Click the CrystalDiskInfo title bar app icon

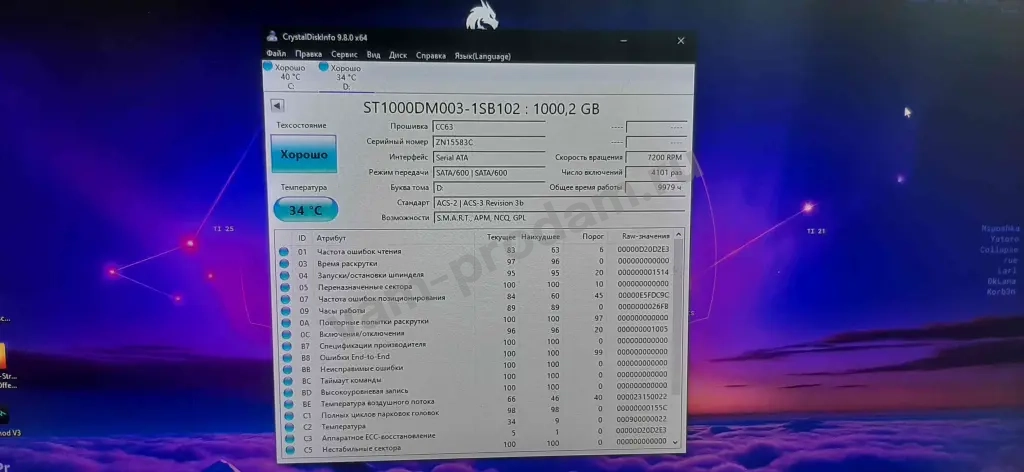tap(272, 38)
